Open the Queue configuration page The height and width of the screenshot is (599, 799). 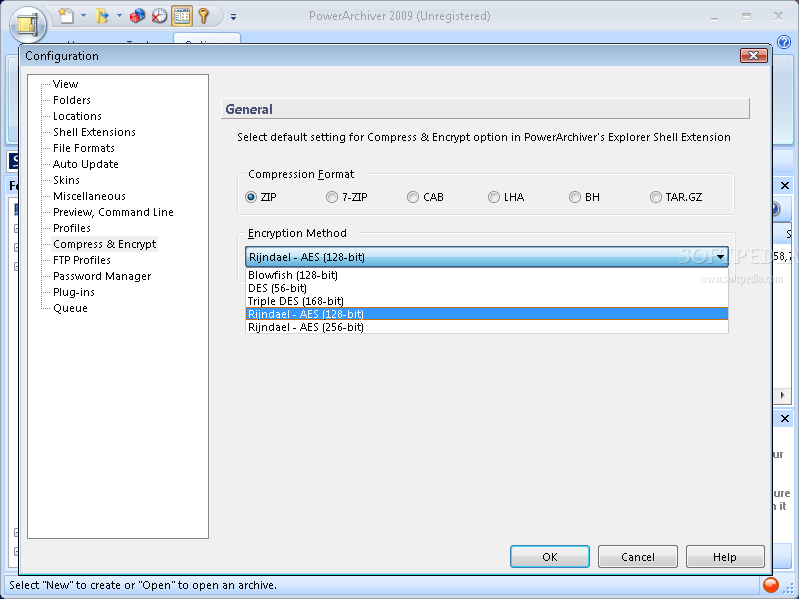(70, 308)
